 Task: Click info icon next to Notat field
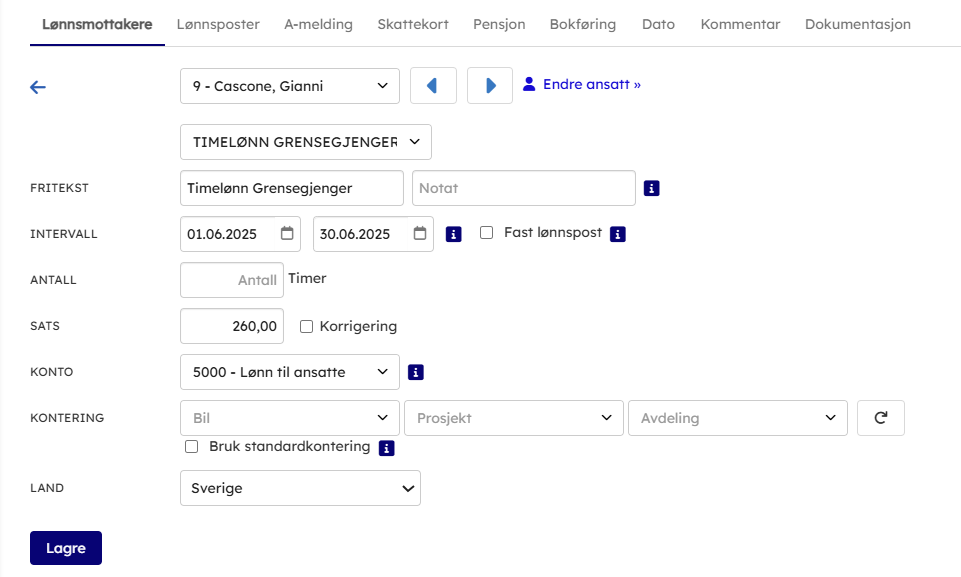[652, 188]
